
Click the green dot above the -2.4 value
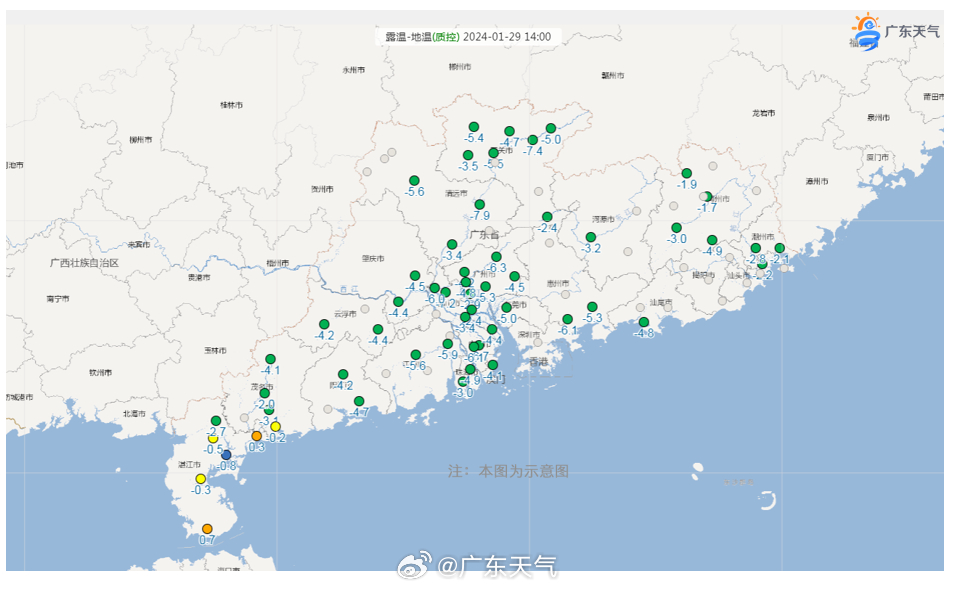(x=547, y=217)
